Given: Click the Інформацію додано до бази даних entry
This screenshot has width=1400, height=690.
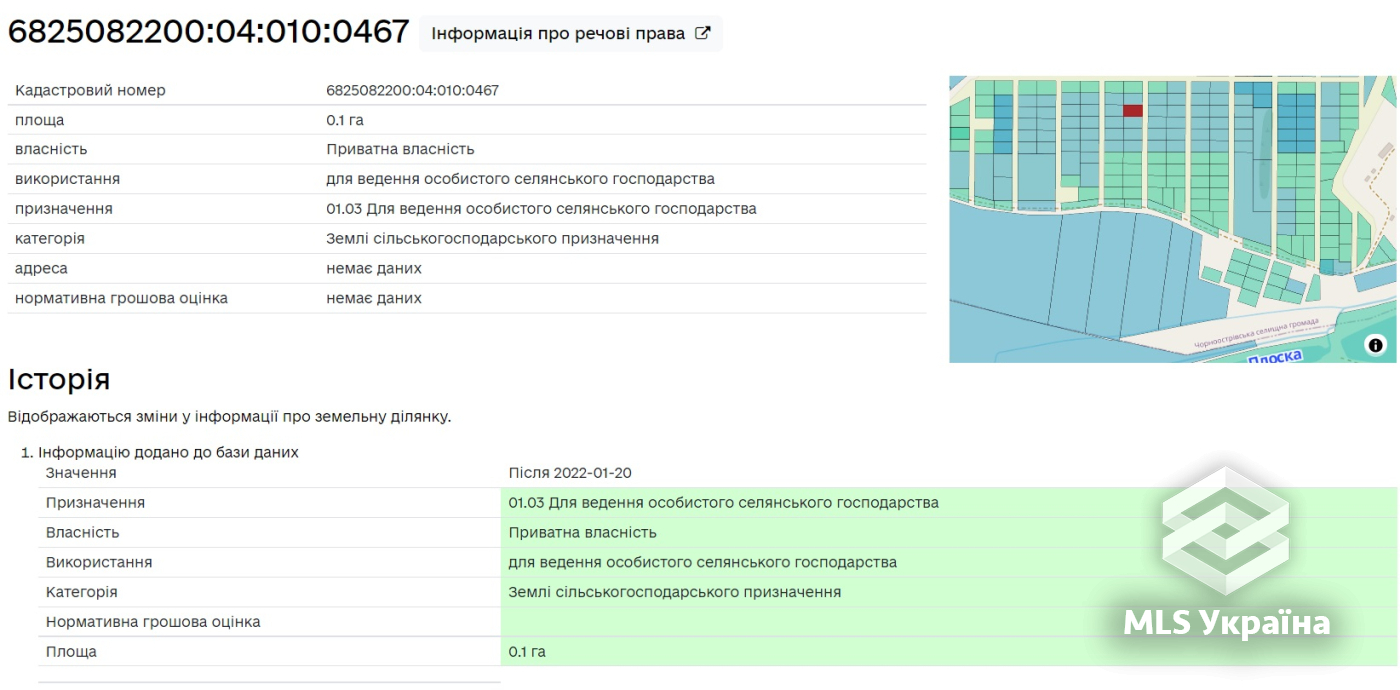Looking at the screenshot, I should (168, 452).
